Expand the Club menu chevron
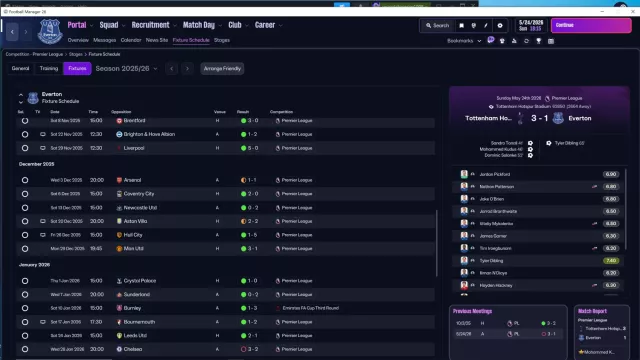The height and width of the screenshot is (360, 640). [x=247, y=25]
